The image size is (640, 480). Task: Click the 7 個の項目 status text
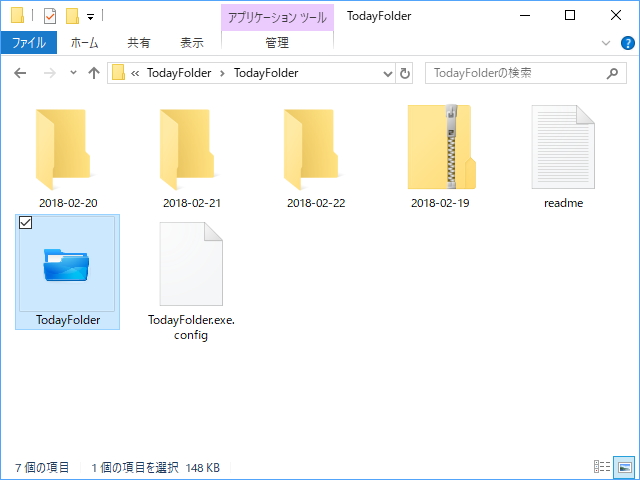42,467
